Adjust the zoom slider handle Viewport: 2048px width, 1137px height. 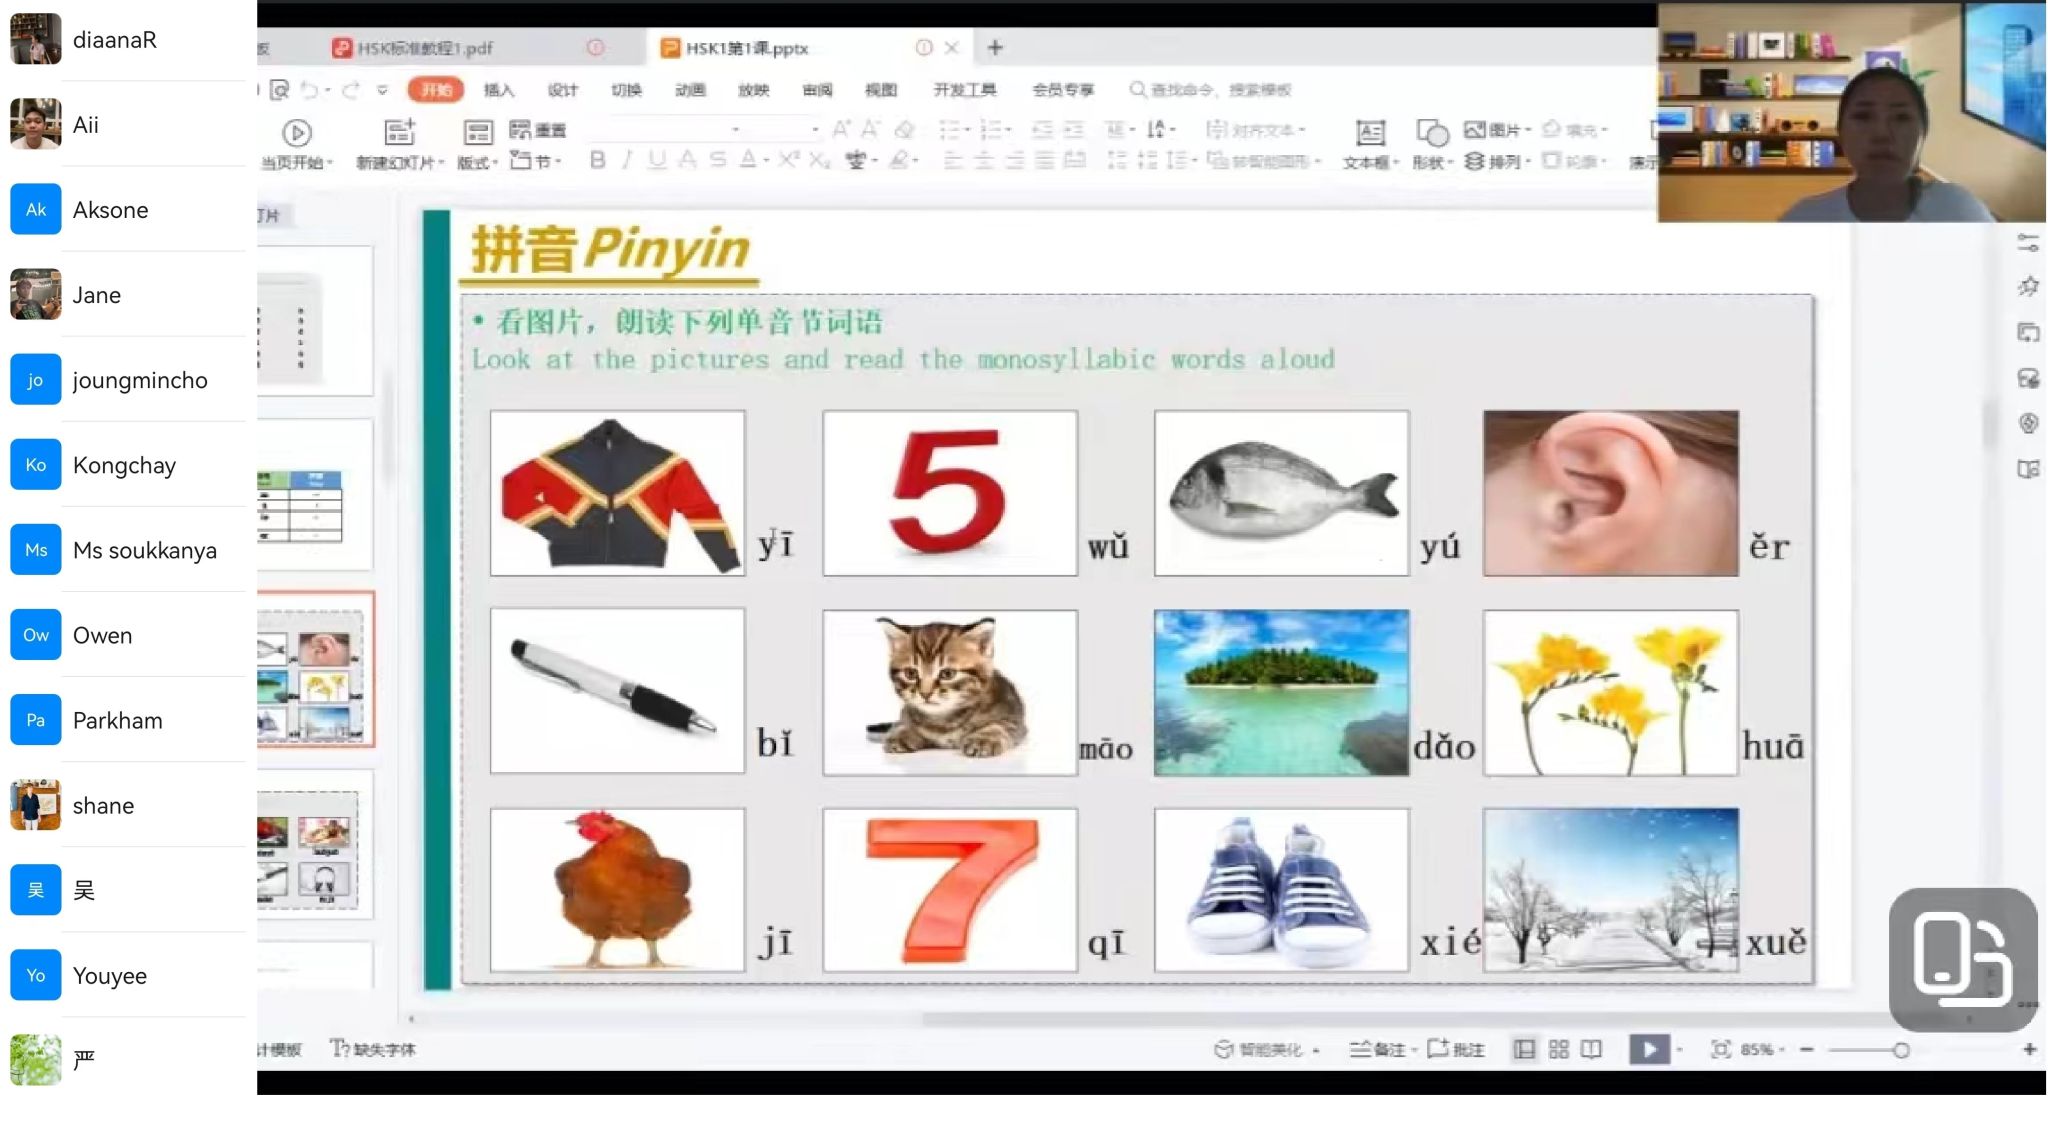[x=1901, y=1050]
